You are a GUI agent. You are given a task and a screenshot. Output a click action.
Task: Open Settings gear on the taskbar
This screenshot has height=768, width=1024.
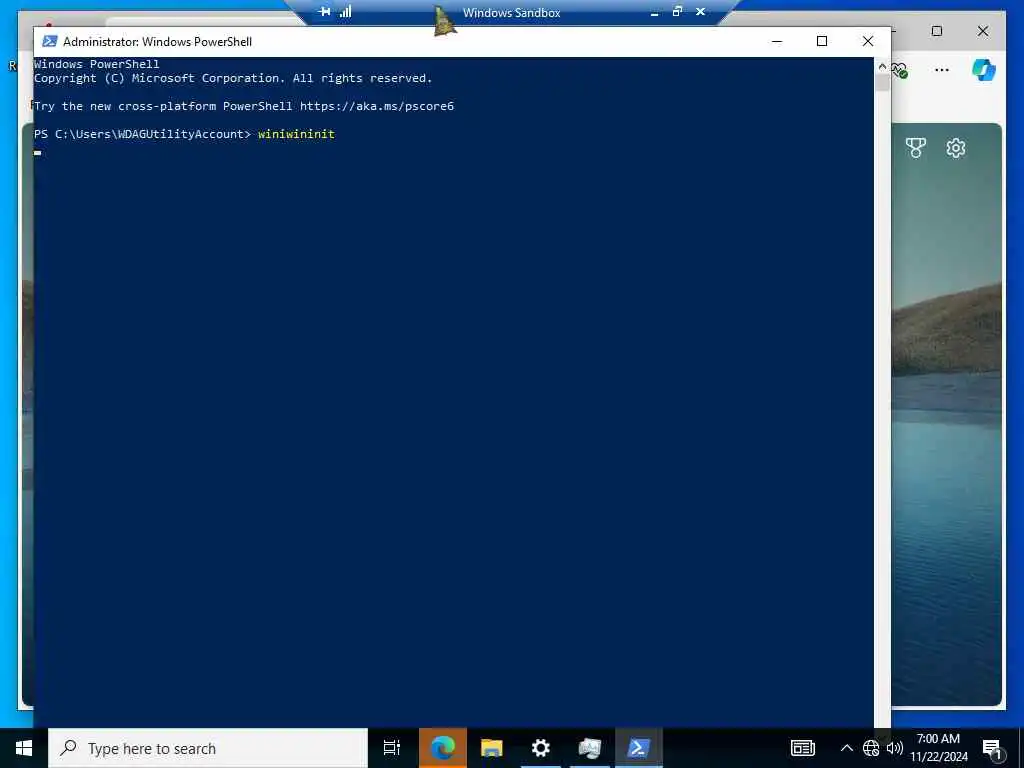(541, 748)
